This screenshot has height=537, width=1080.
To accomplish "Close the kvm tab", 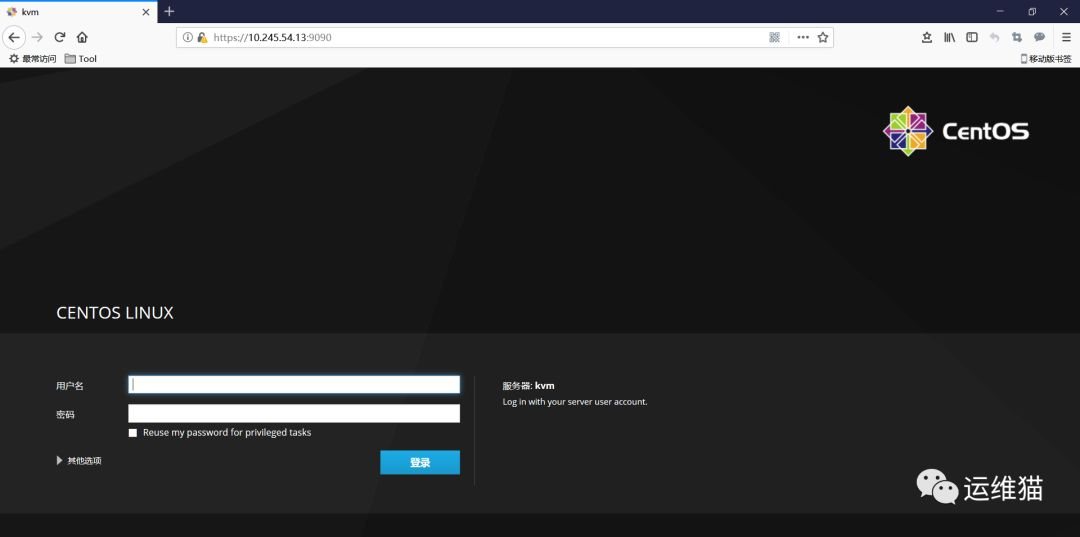I will 146,12.
